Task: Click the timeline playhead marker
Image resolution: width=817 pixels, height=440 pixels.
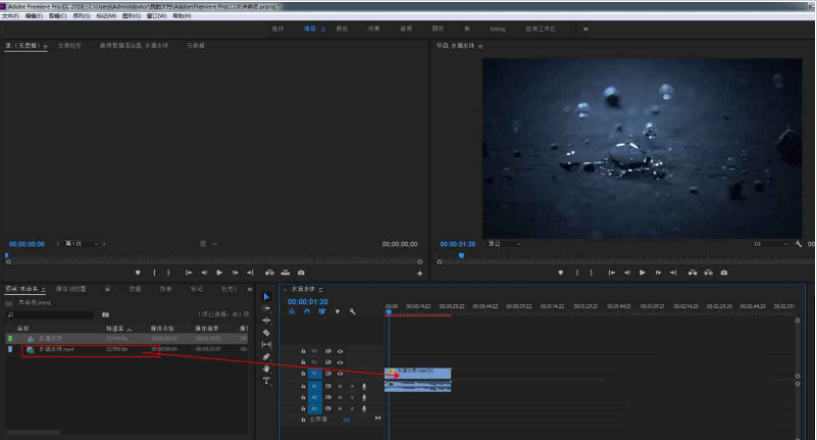Action: pyautogui.click(x=388, y=313)
